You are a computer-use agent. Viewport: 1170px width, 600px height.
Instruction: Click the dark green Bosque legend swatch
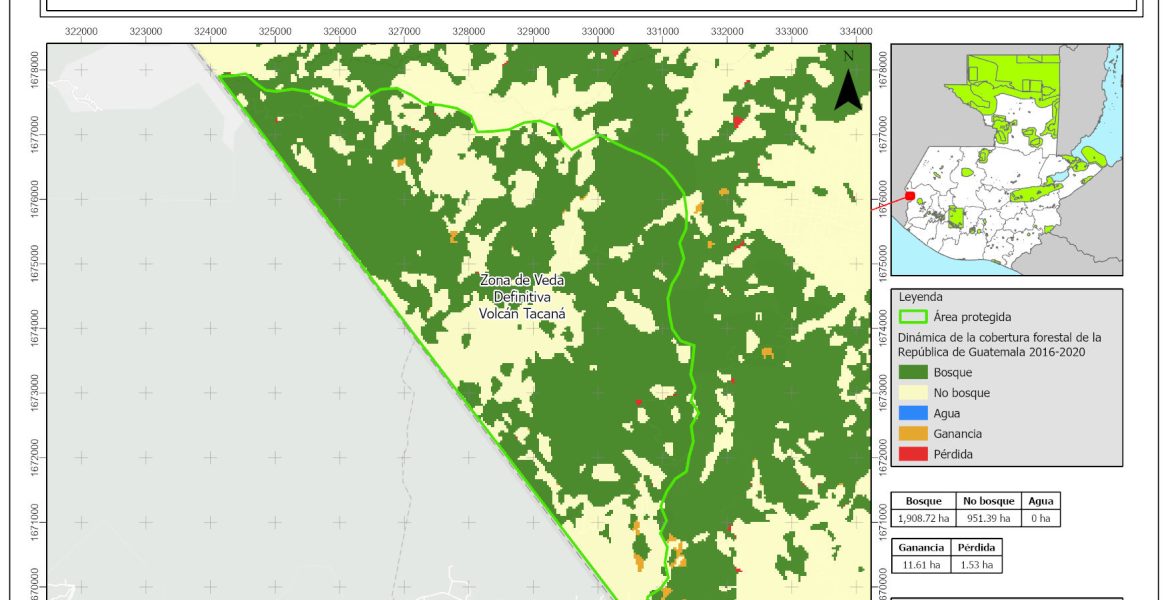click(x=914, y=373)
